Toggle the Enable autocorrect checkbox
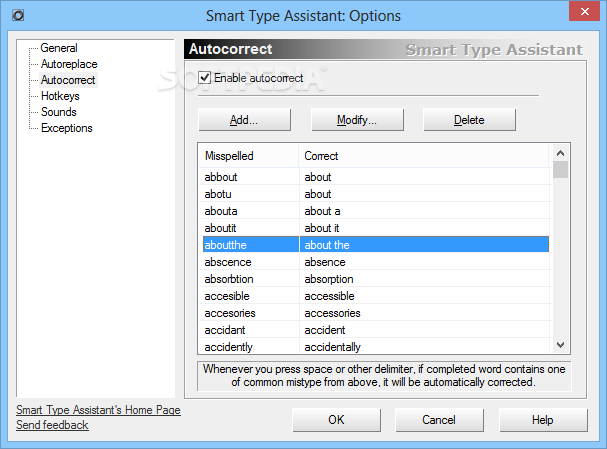607x449 pixels. (x=204, y=78)
